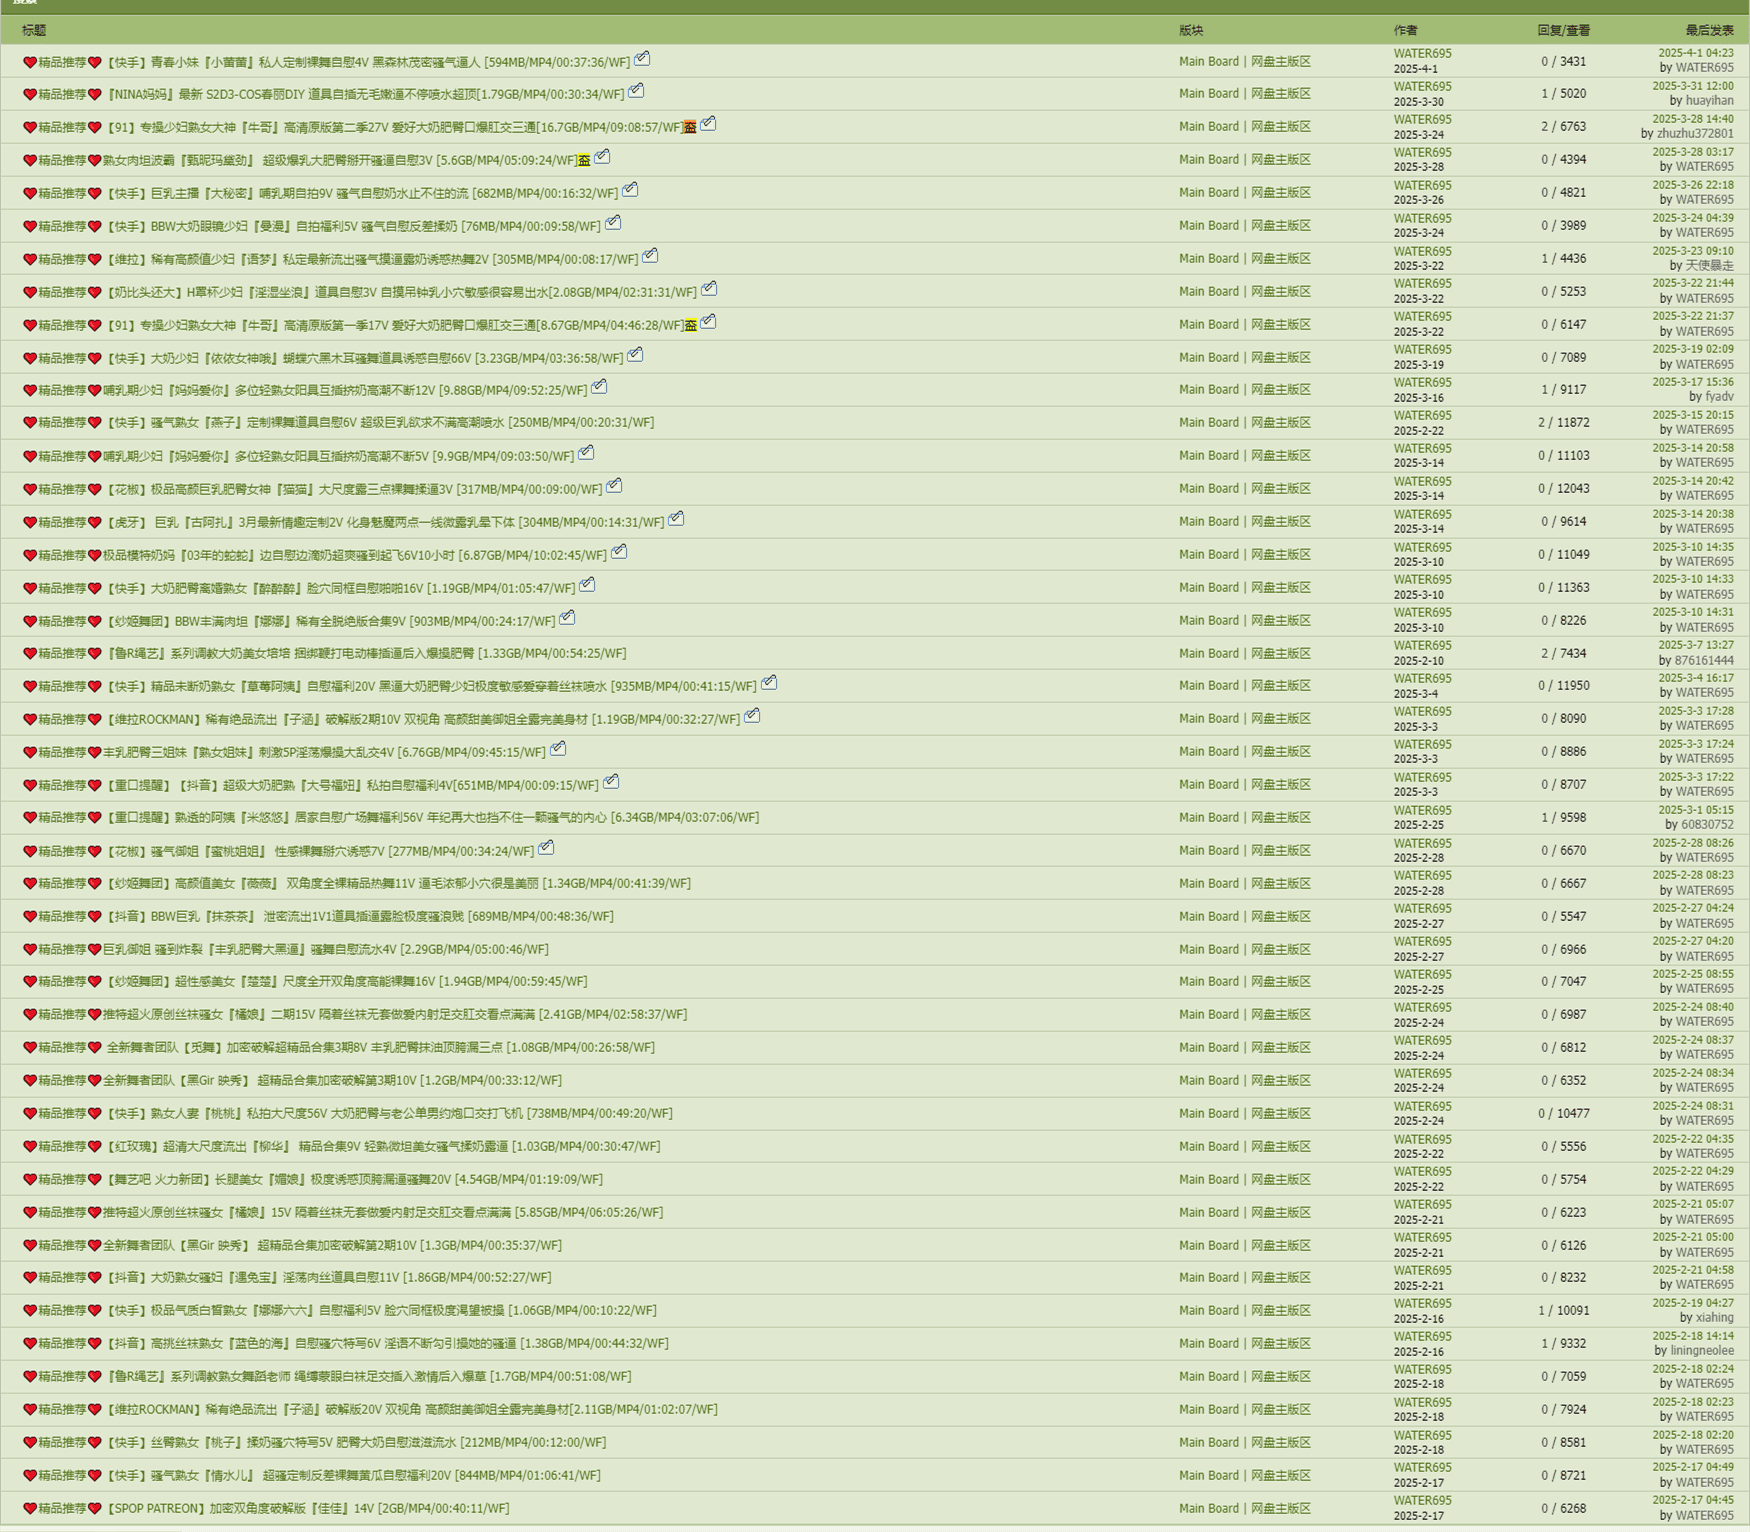Viewport: 1750px width, 1532px height.
Task: Click the attachment icon in the 5020-views thread
Action: coord(636,91)
